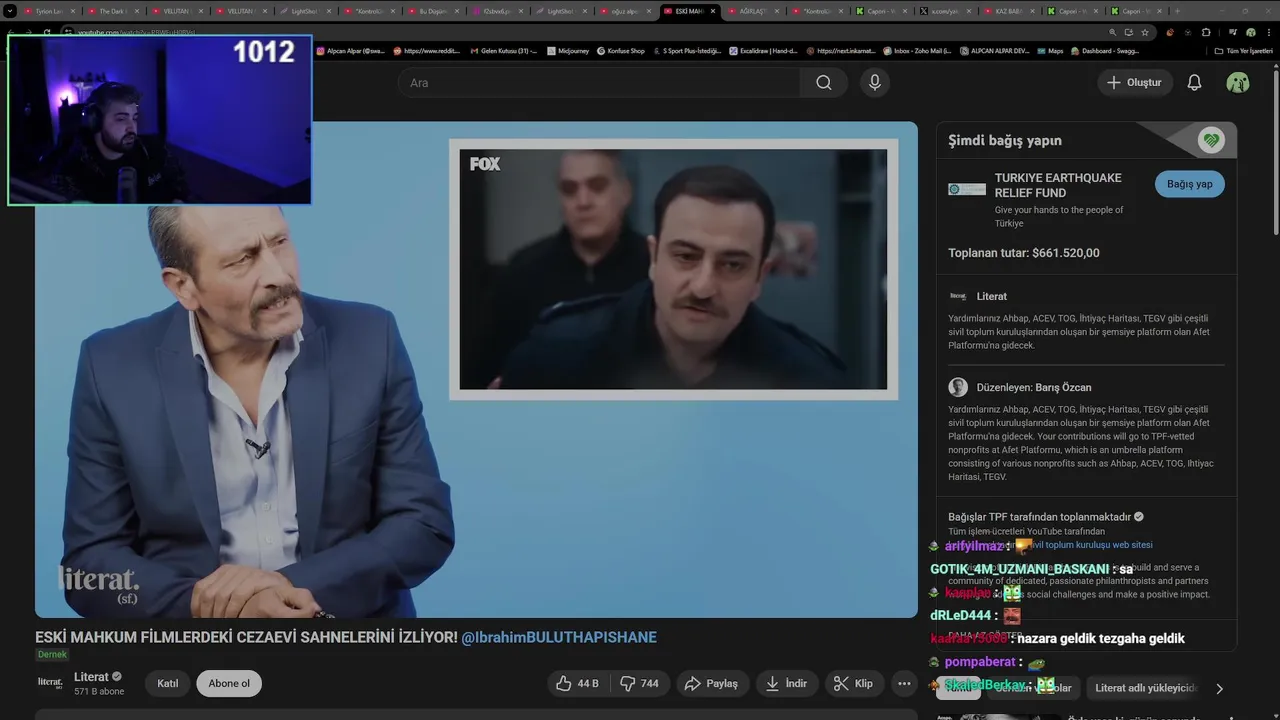This screenshot has width=1280, height=720.
Task: Open the Alpcan Alpar Instagram bookmark
Action: [x=352, y=51]
